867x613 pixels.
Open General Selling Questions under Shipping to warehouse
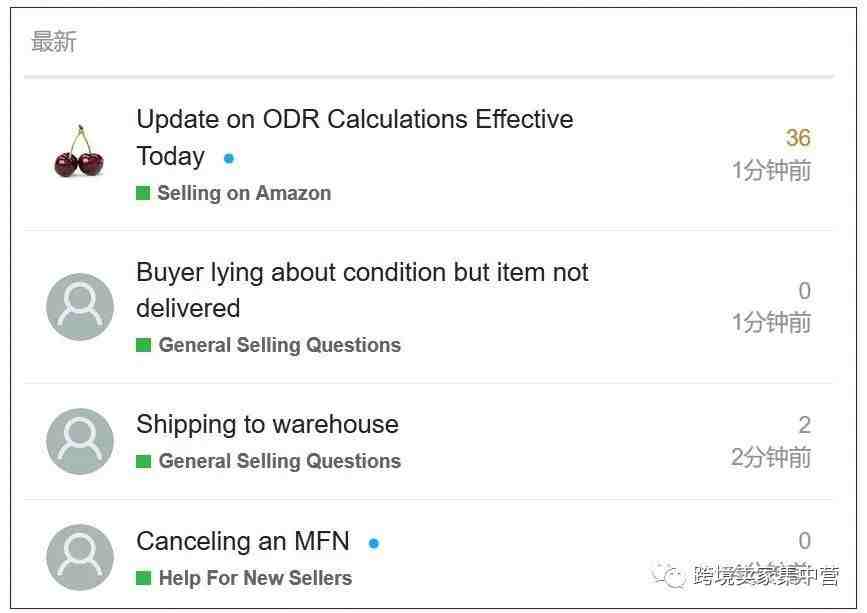(x=279, y=461)
